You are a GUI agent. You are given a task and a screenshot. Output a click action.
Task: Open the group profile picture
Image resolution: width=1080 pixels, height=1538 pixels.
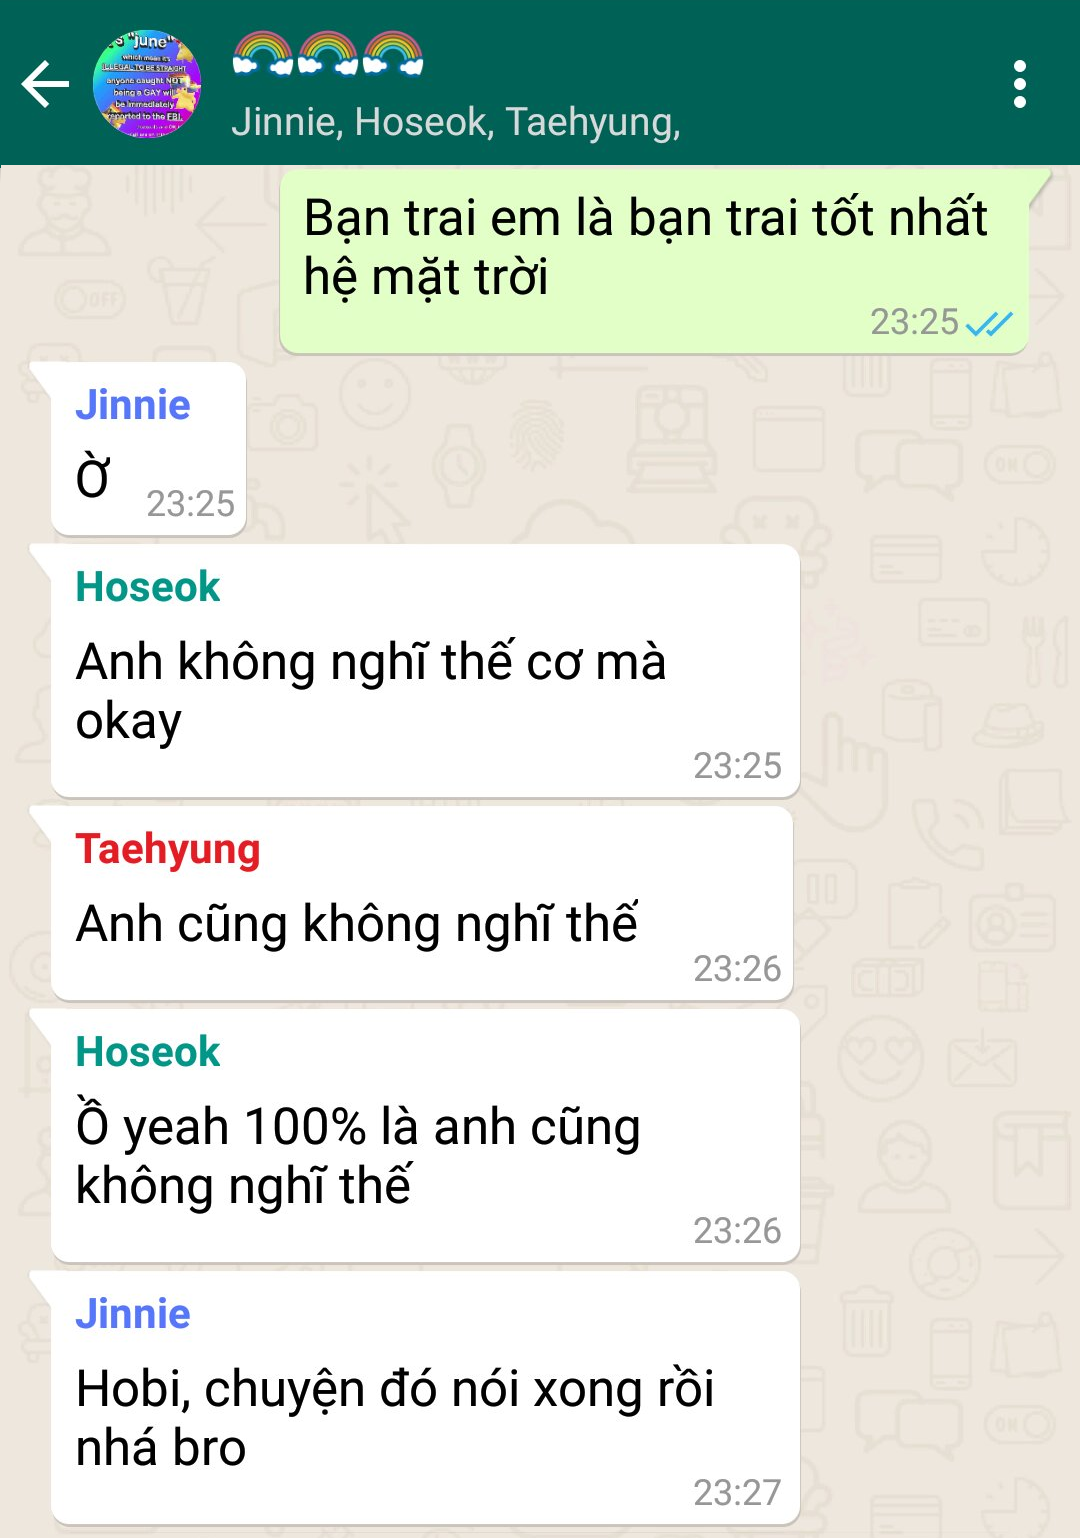[x=147, y=84]
